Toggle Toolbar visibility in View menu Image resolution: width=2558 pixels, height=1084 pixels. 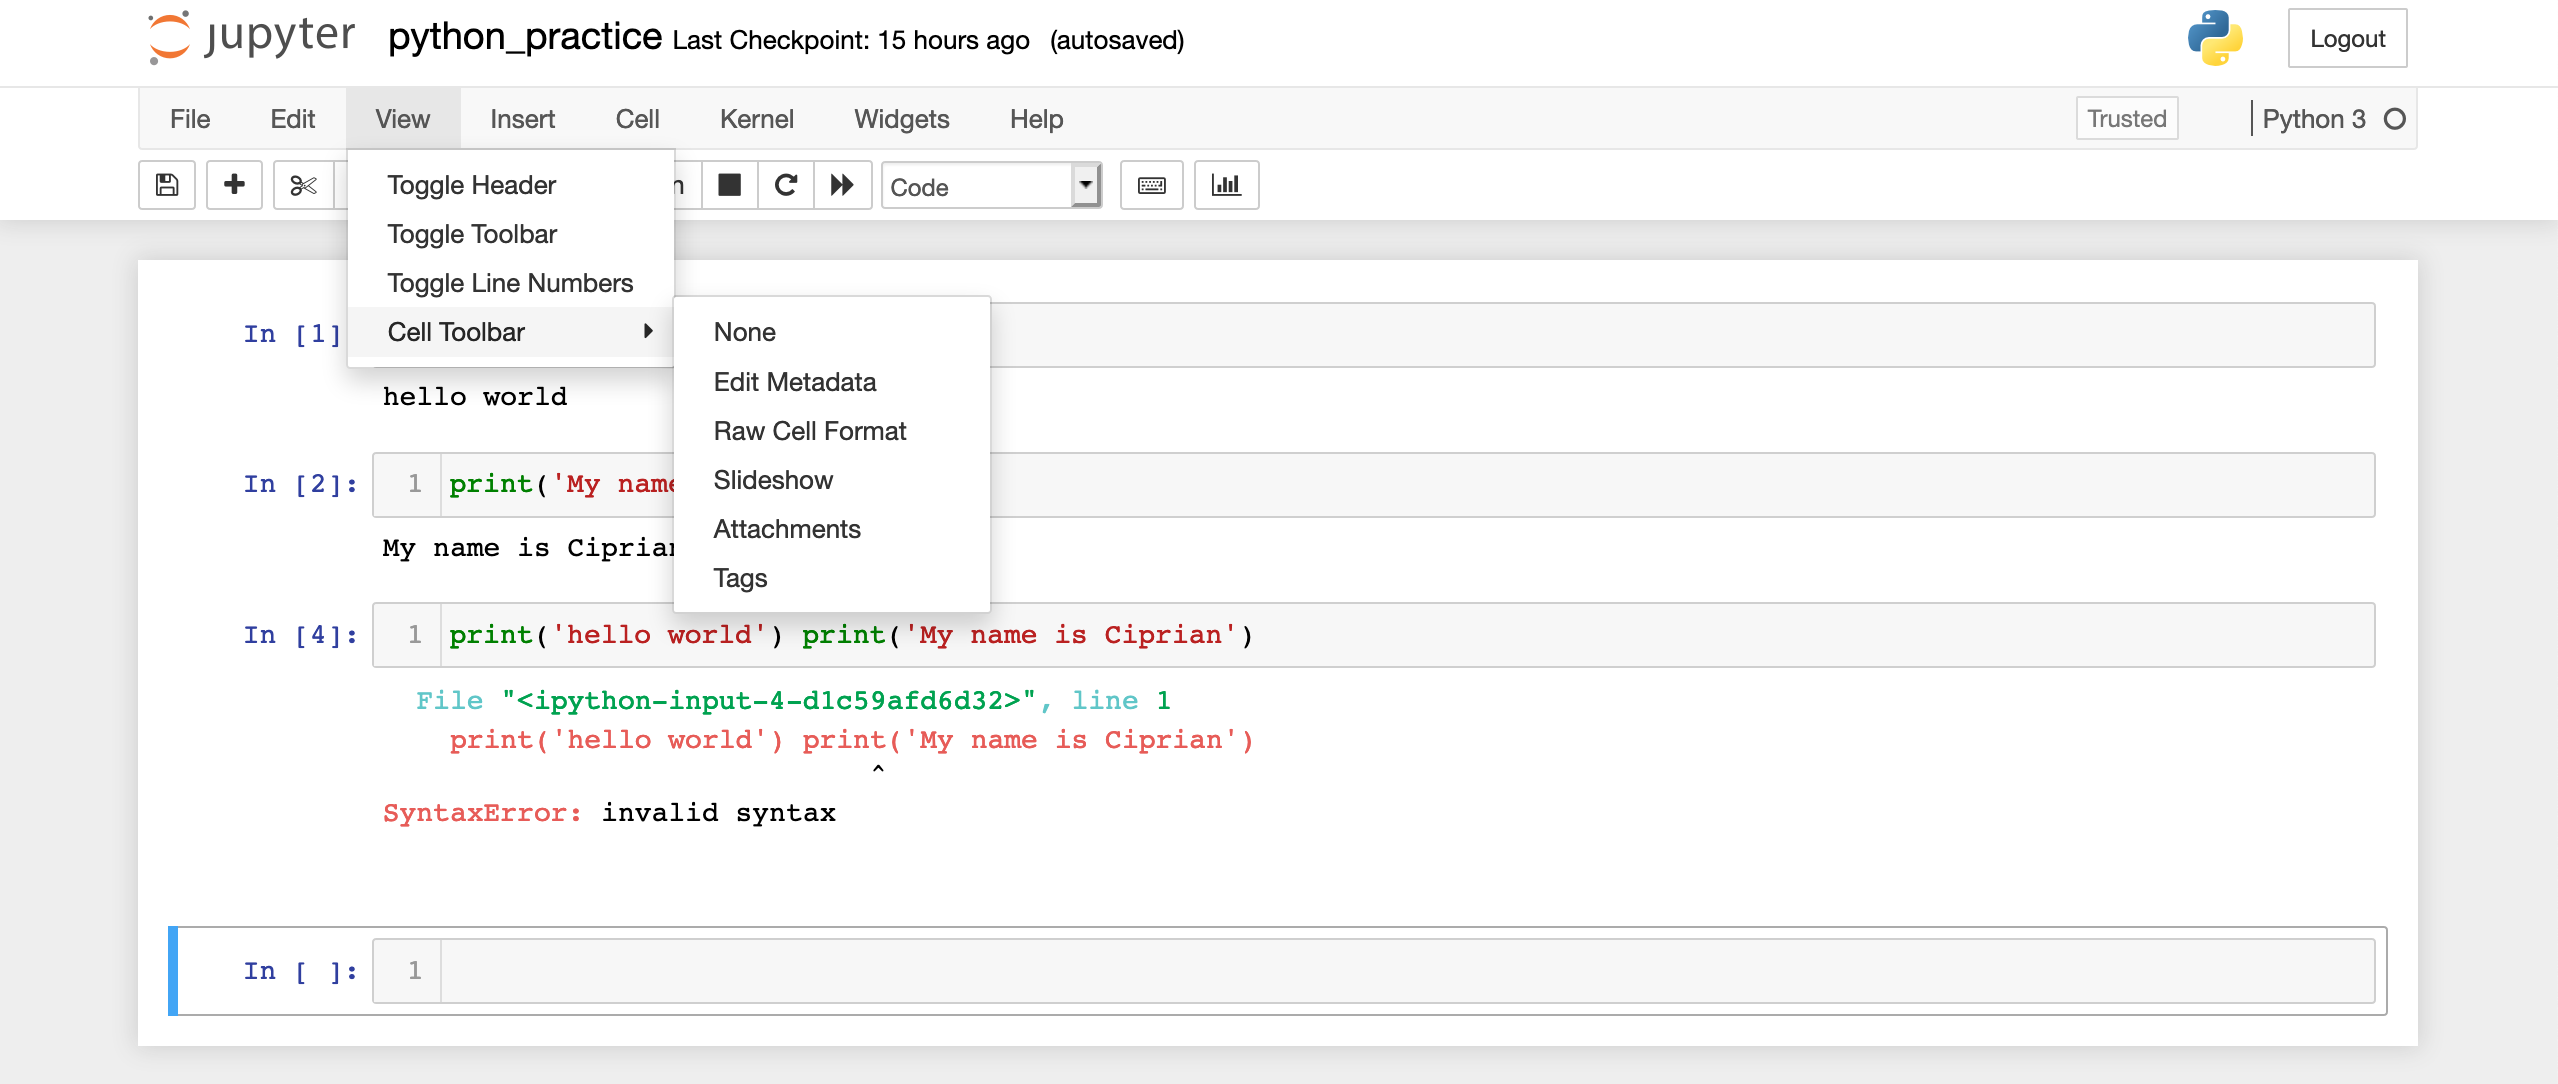point(472,234)
